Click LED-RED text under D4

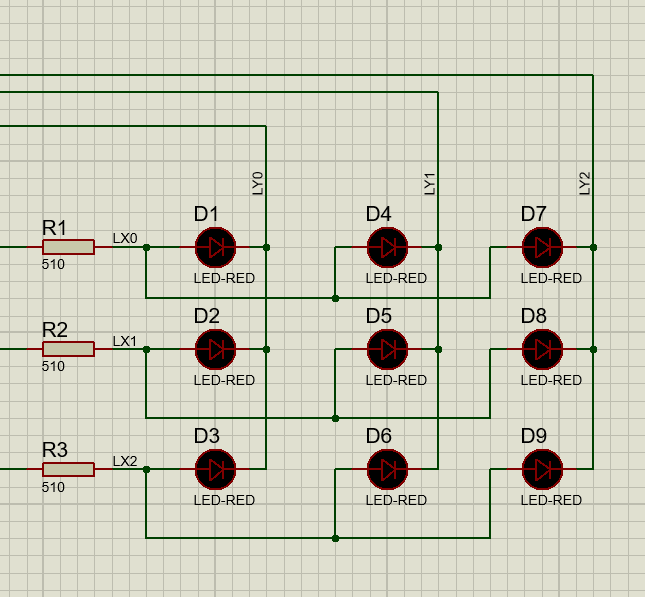(x=396, y=279)
